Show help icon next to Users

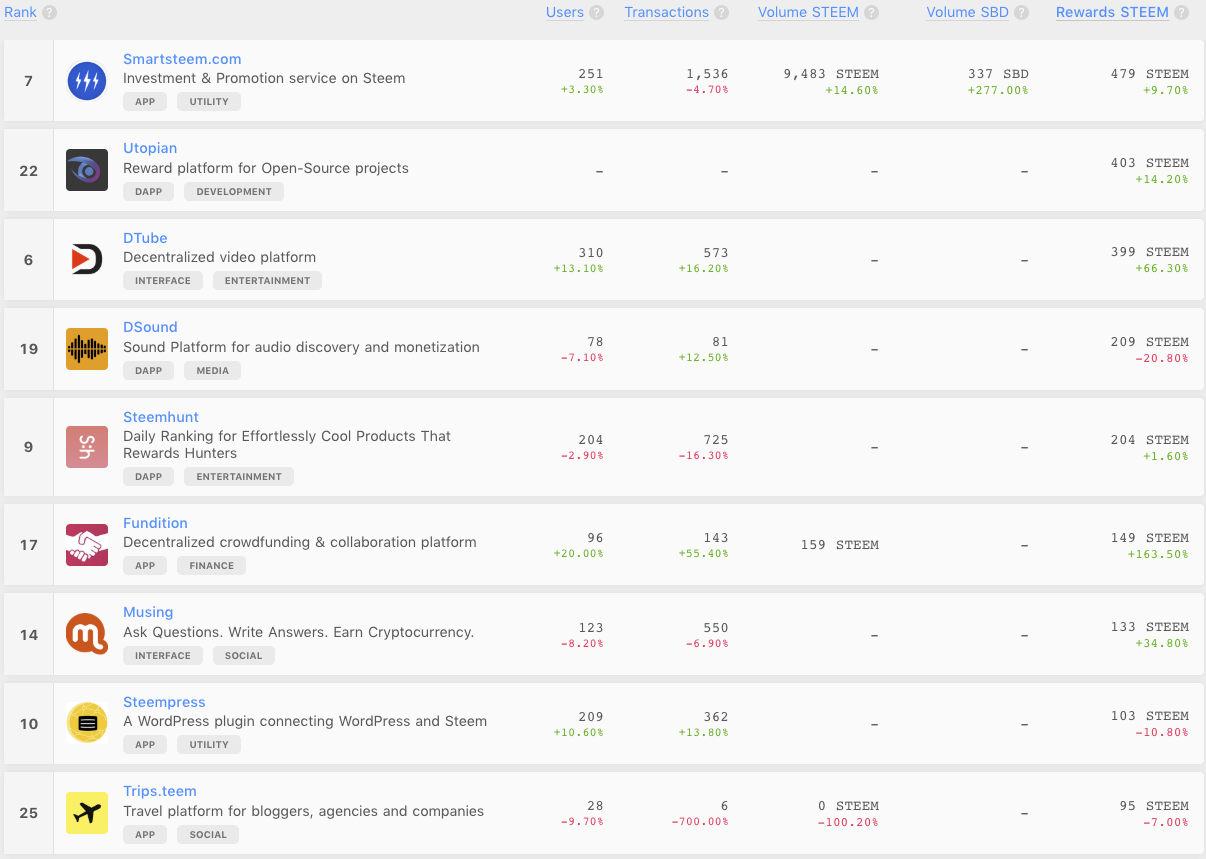coord(597,13)
